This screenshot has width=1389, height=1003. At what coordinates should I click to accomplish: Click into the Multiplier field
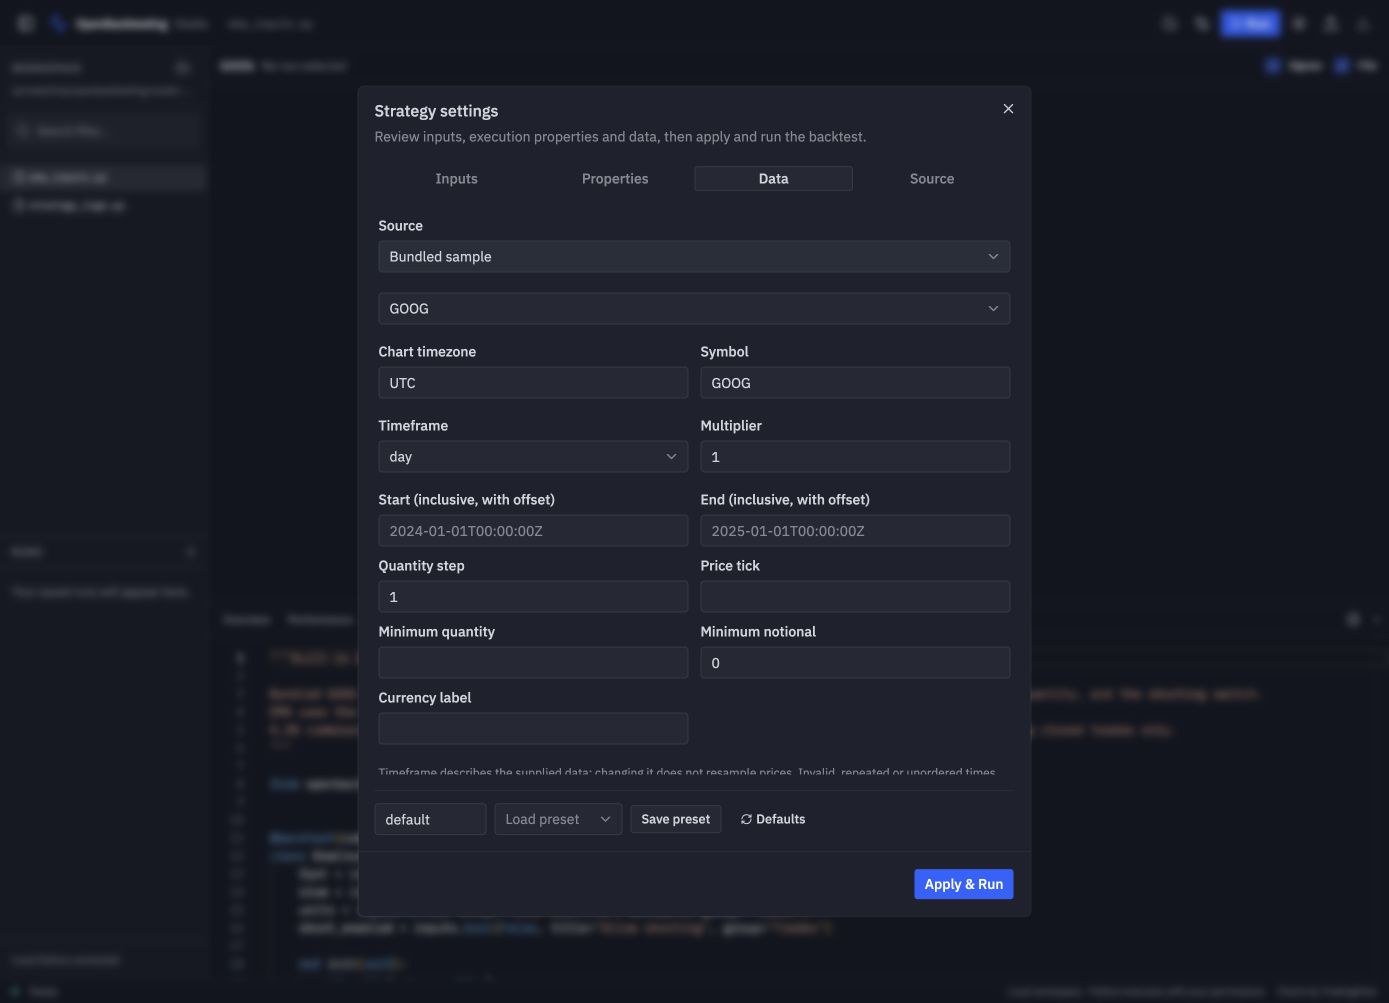855,457
